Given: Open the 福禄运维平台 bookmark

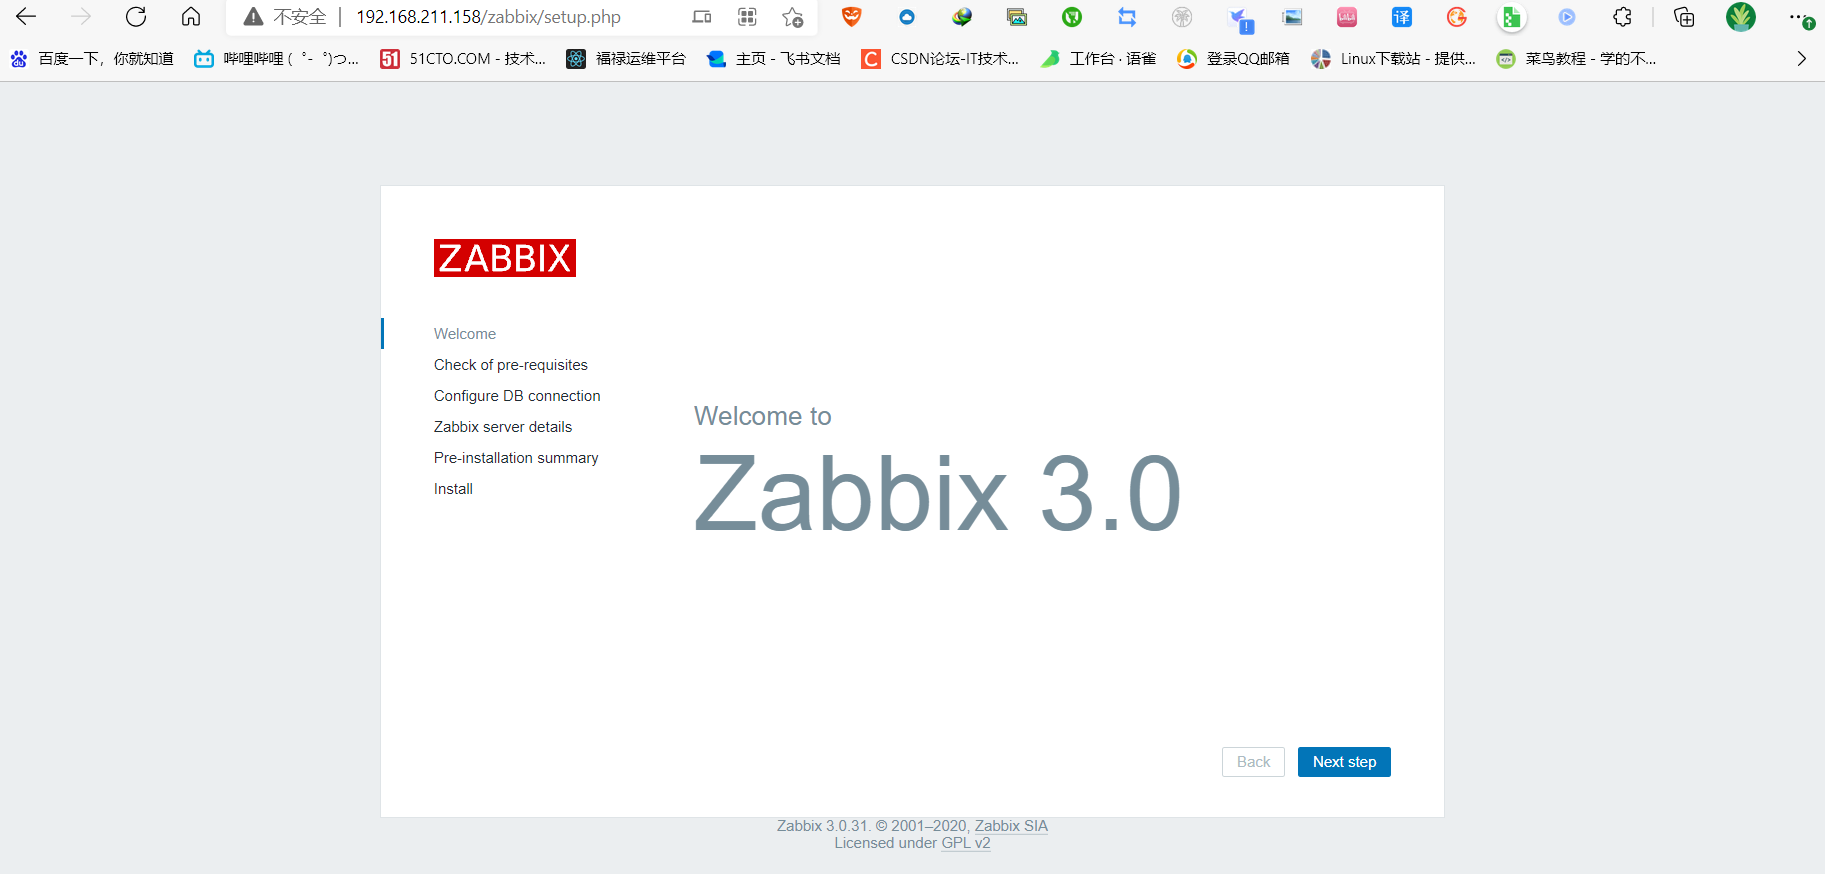Looking at the screenshot, I should [626, 59].
